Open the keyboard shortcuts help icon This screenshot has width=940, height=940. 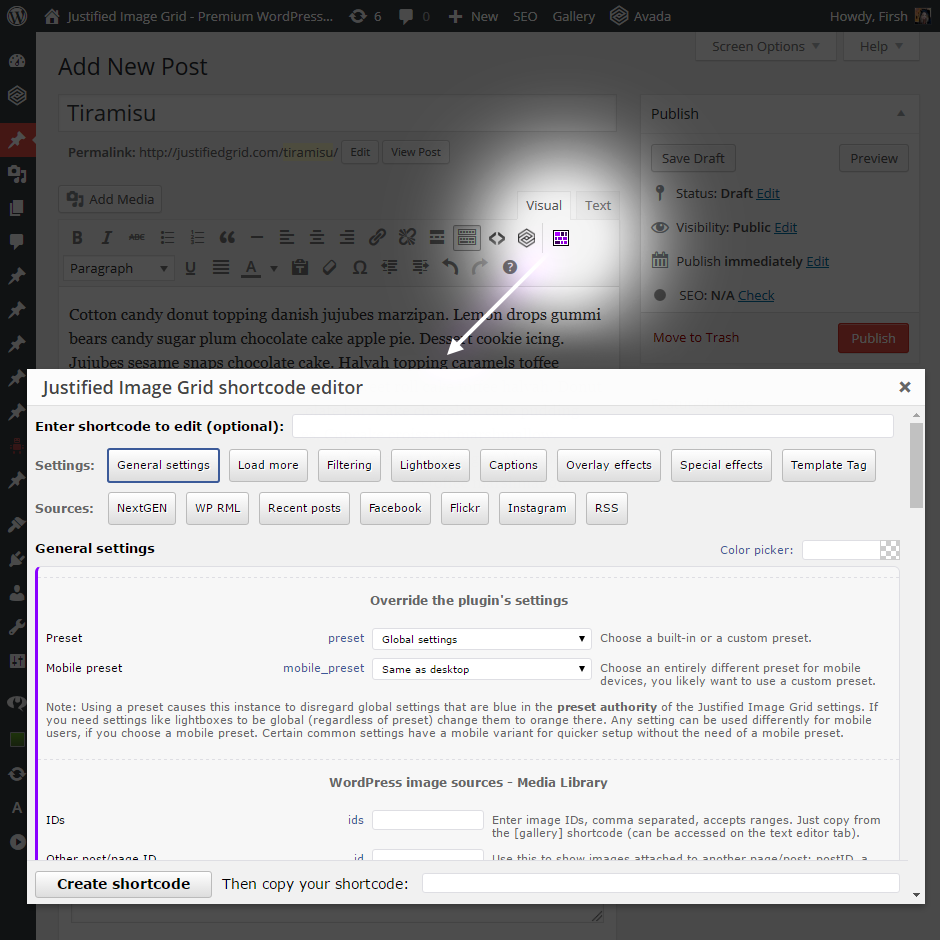(x=510, y=268)
